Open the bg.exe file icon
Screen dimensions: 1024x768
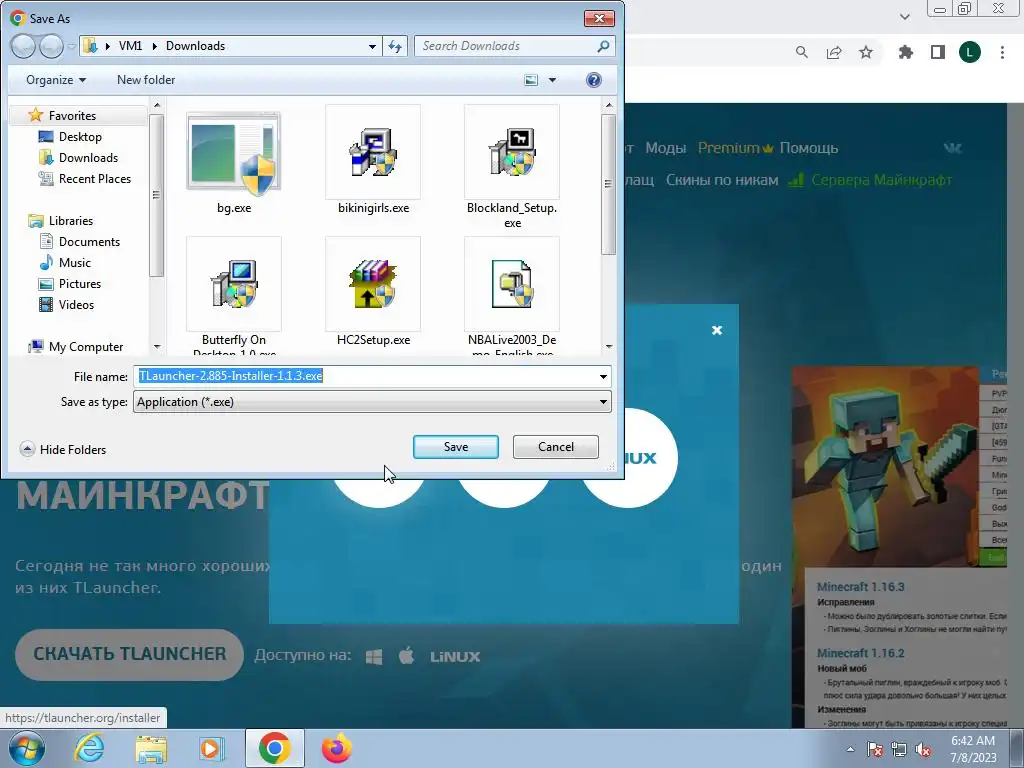point(234,153)
